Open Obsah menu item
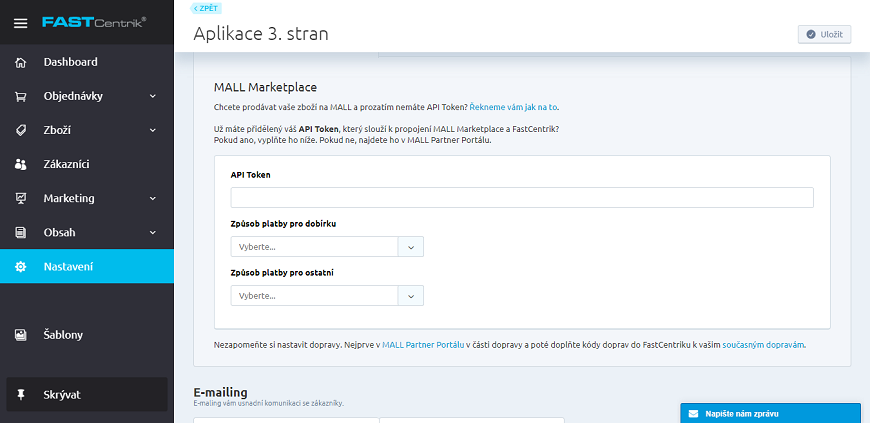Image resolution: width=870 pixels, height=423 pixels. [x=87, y=233]
